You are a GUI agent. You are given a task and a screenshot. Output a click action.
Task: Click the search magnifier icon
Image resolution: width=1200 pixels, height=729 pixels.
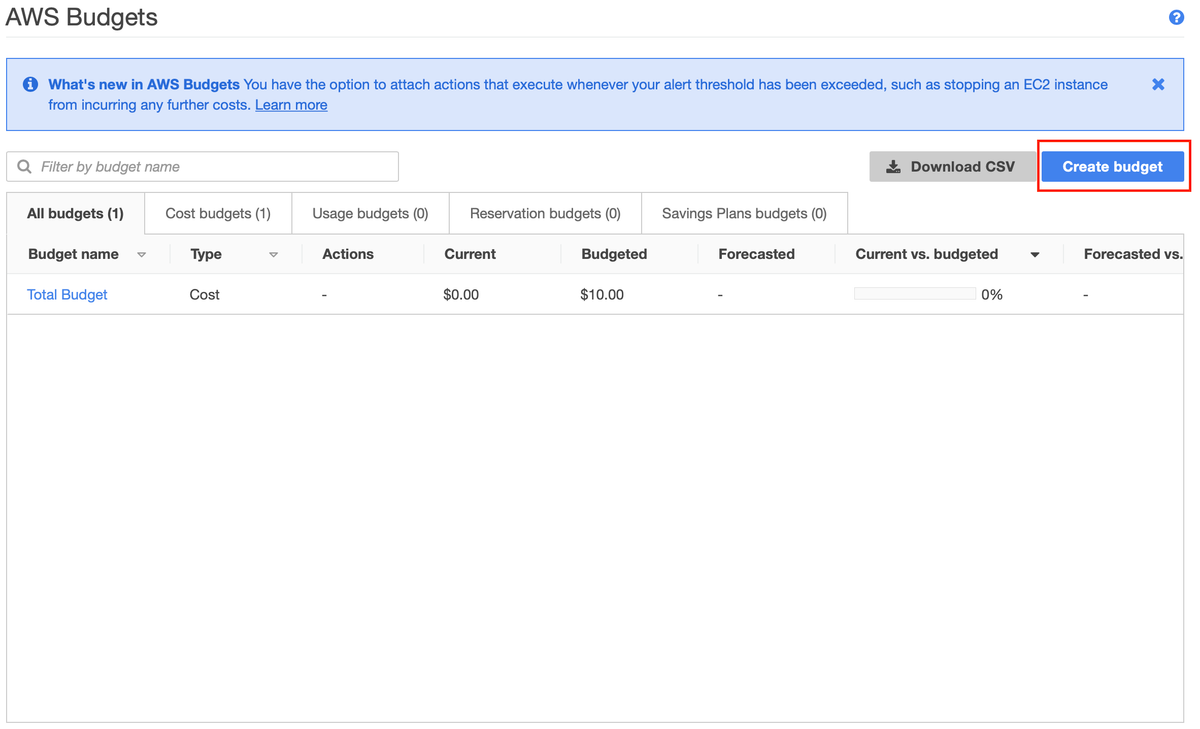click(x=24, y=166)
